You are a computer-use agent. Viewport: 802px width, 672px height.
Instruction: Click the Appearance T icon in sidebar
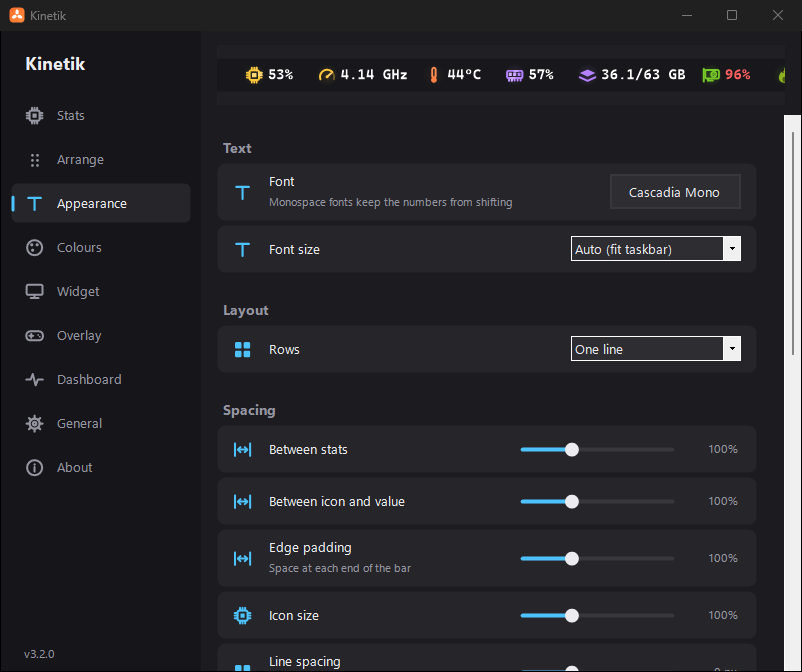tap(34, 204)
